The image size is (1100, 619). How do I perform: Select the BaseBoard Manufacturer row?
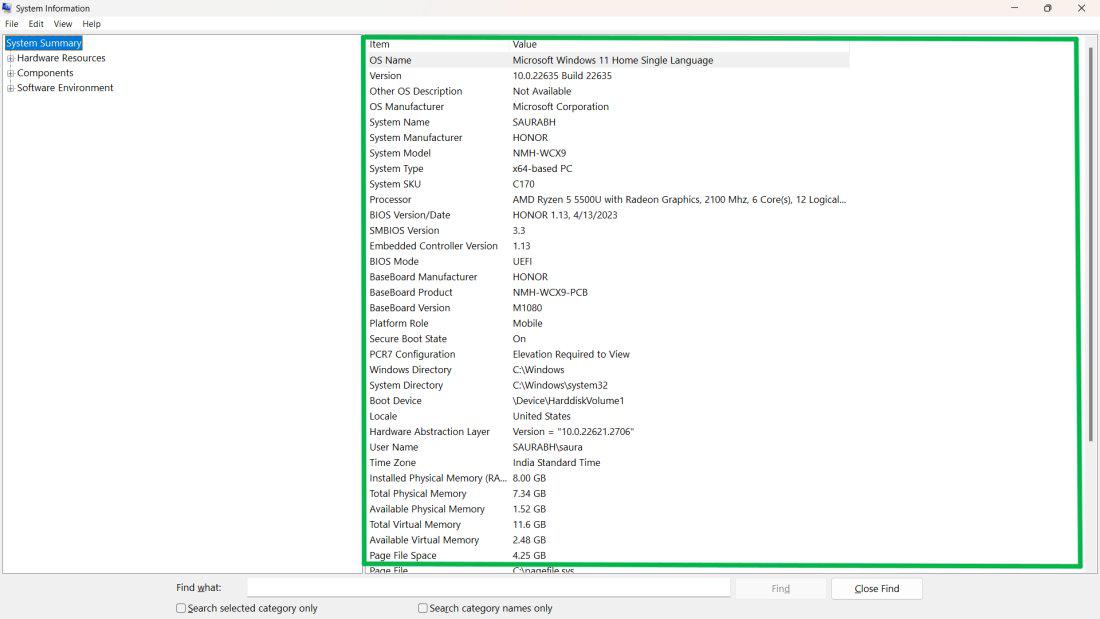pyautogui.click(x=608, y=277)
